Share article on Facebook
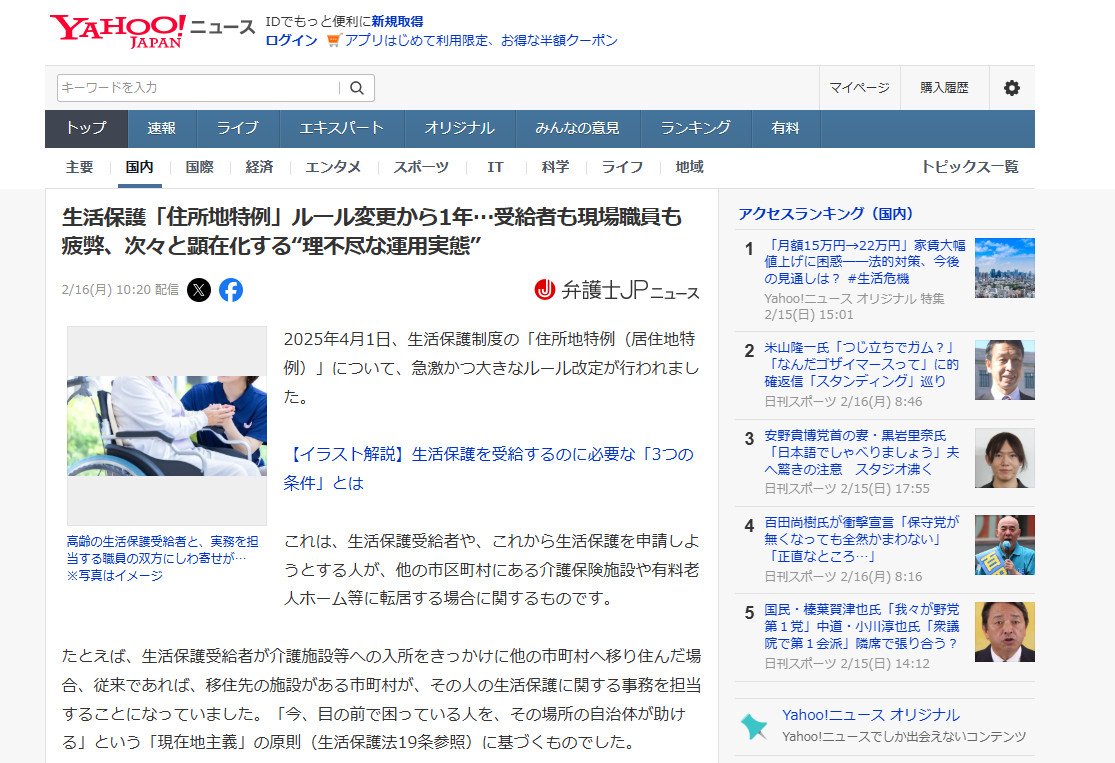1115x763 pixels. [x=231, y=290]
